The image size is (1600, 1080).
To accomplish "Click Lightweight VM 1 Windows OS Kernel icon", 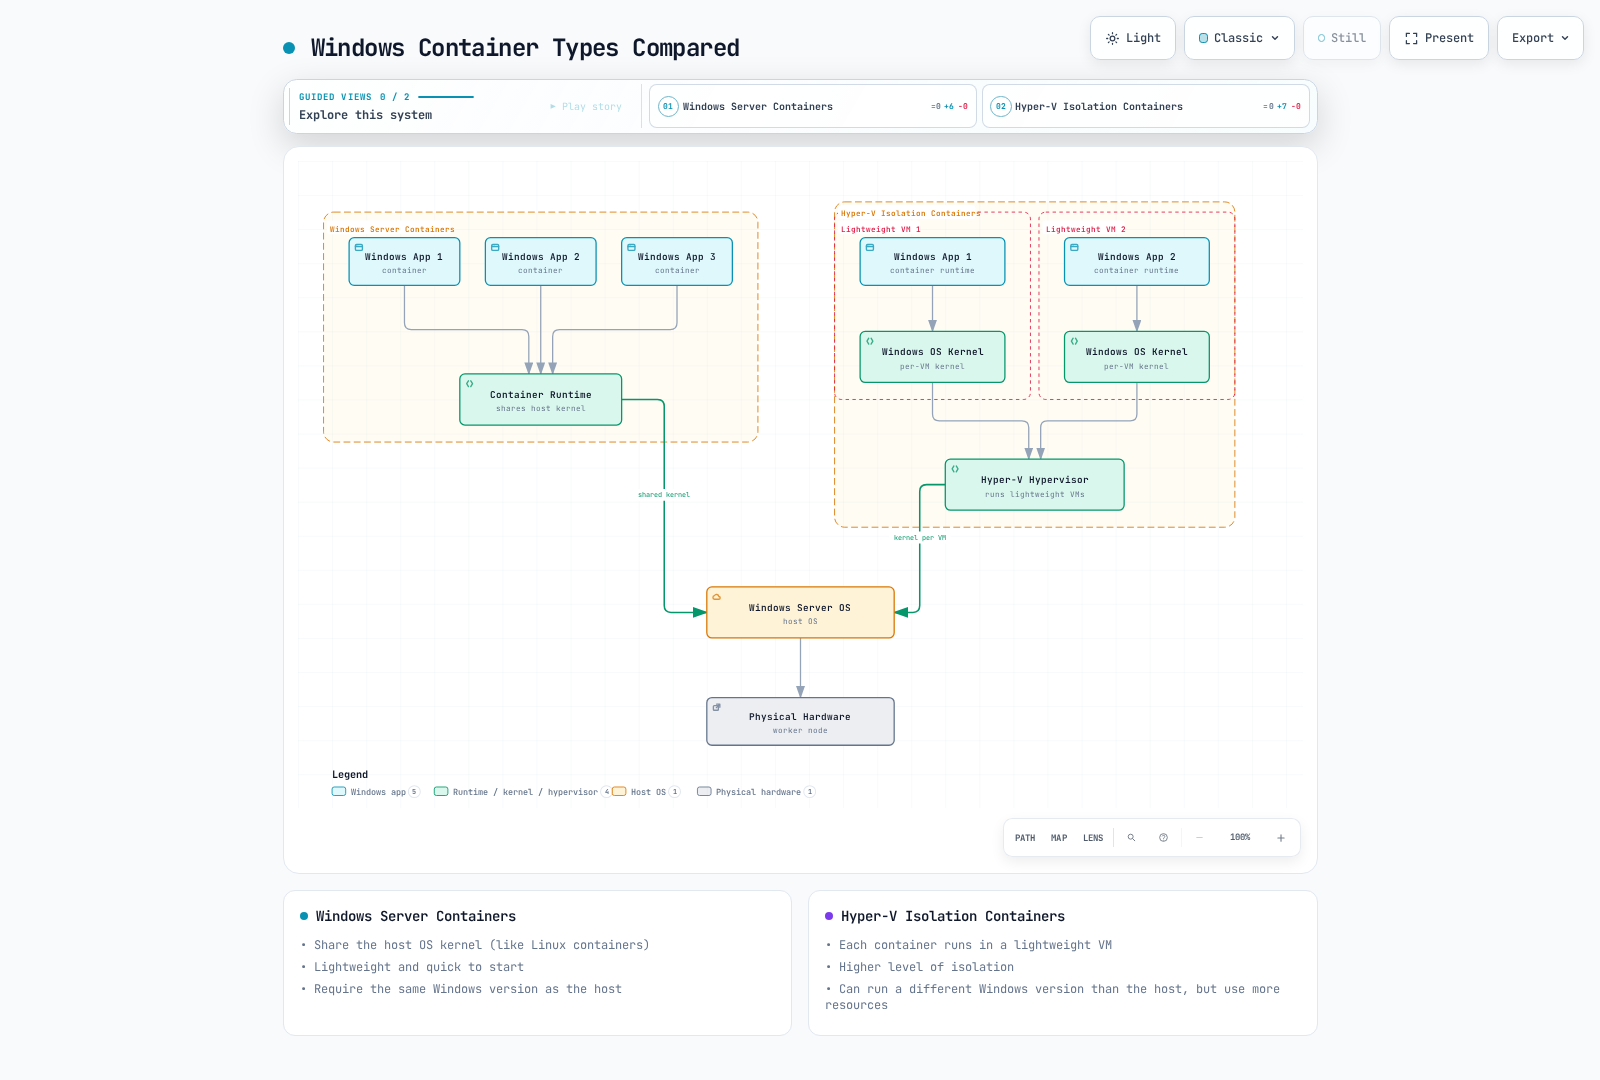I will 870,341.
